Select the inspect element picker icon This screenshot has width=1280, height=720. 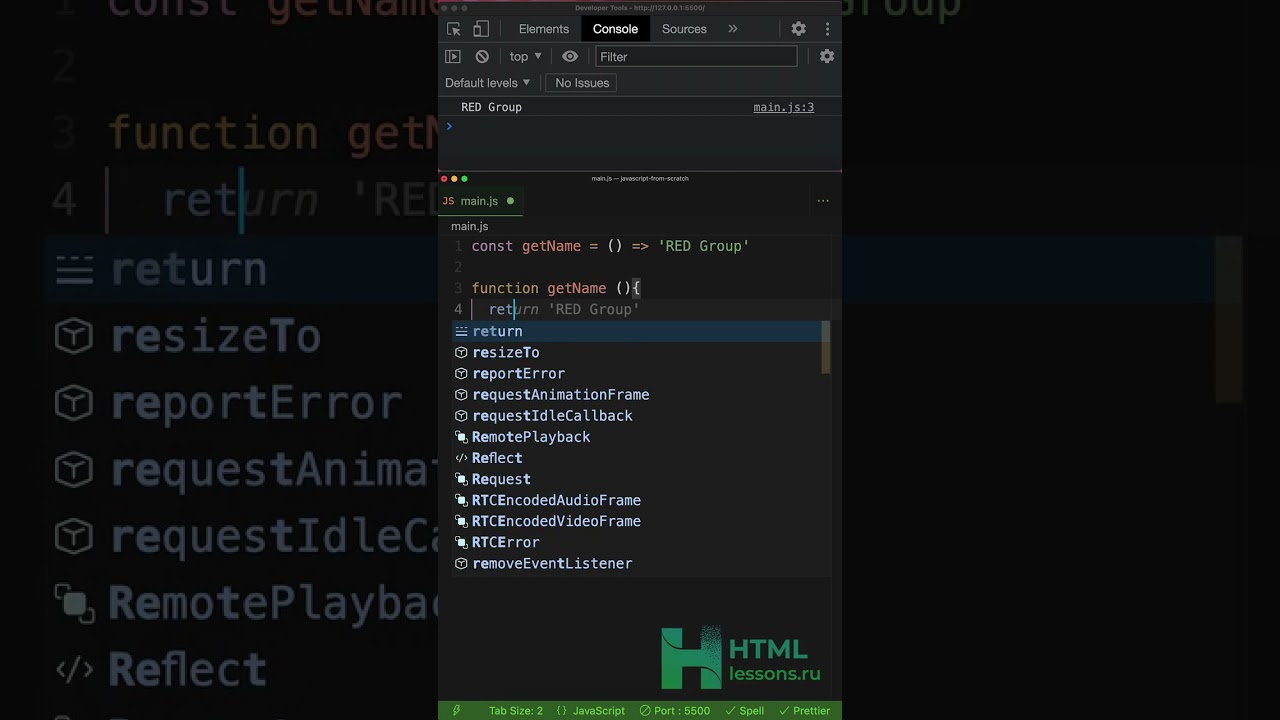454,29
